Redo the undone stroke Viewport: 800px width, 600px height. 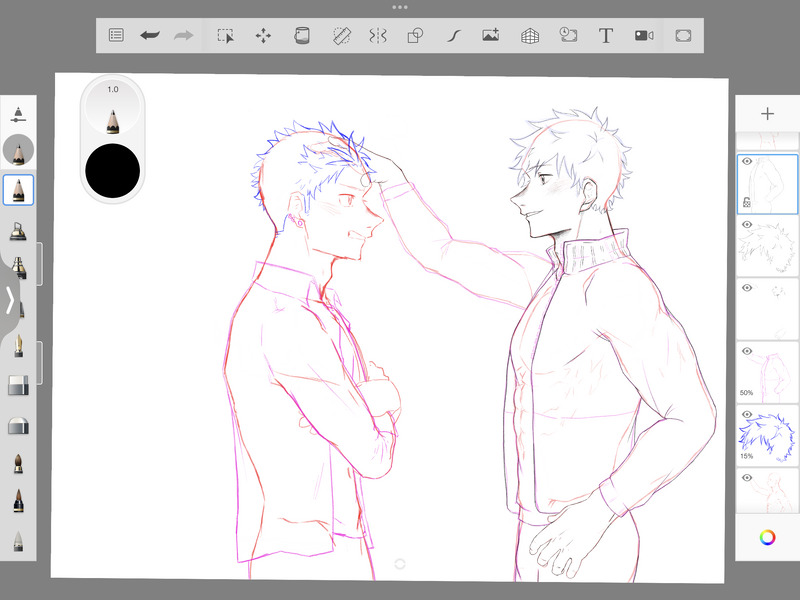[184, 35]
